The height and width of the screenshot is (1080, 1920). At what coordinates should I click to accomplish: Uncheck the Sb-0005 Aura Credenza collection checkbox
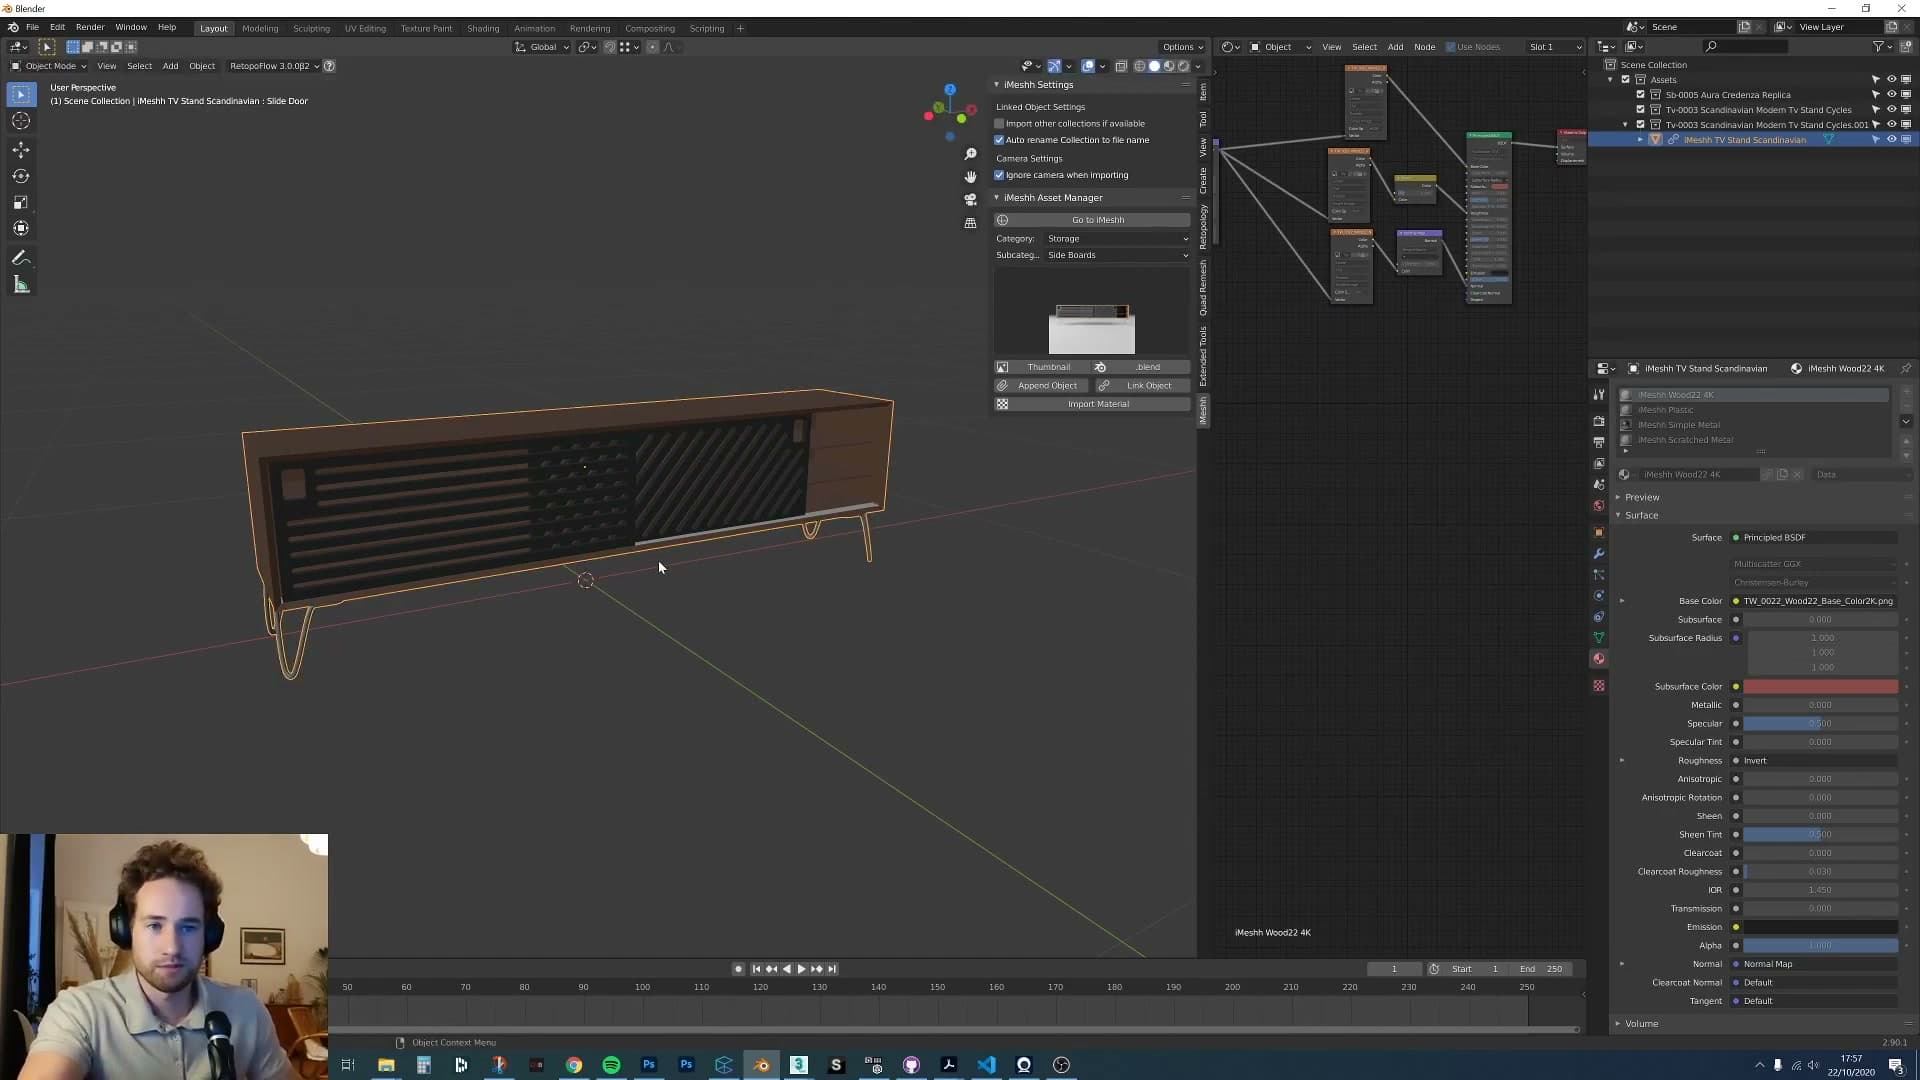click(x=1640, y=95)
